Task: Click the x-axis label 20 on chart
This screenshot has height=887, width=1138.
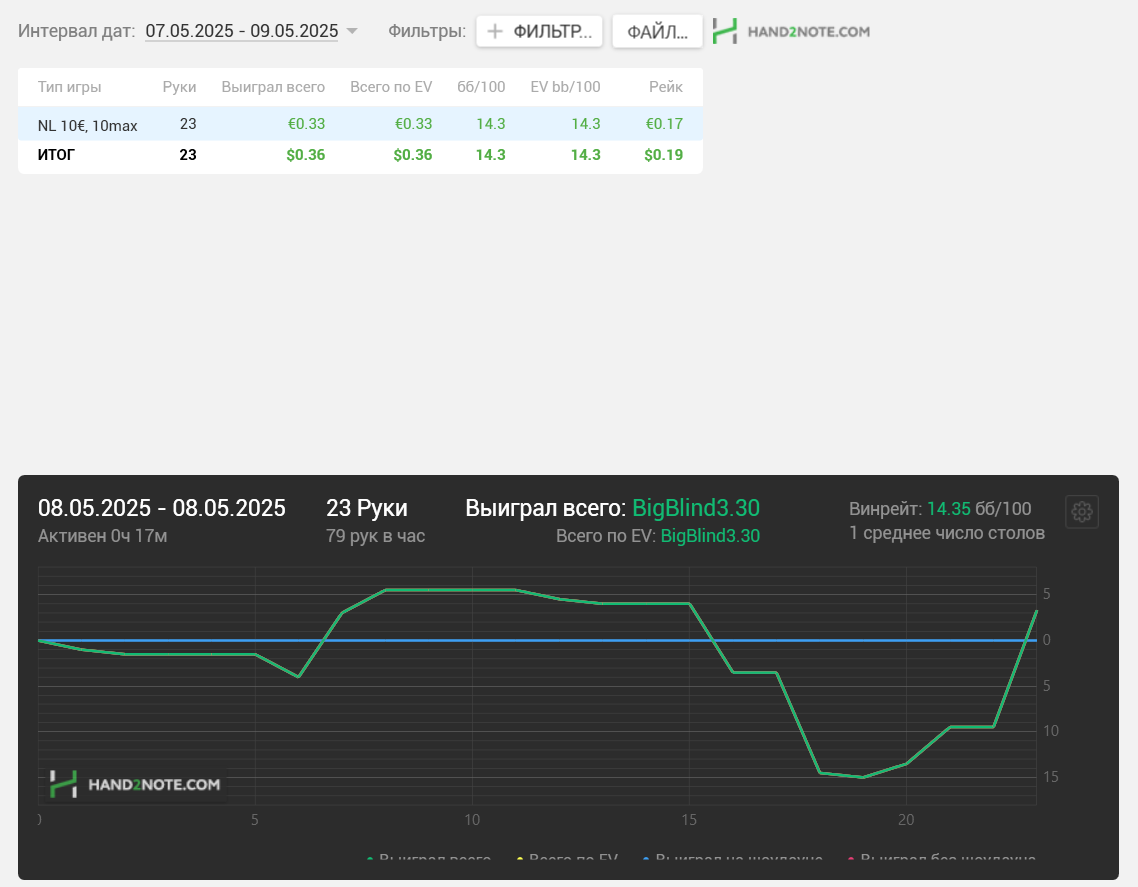Action: point(906,820)
